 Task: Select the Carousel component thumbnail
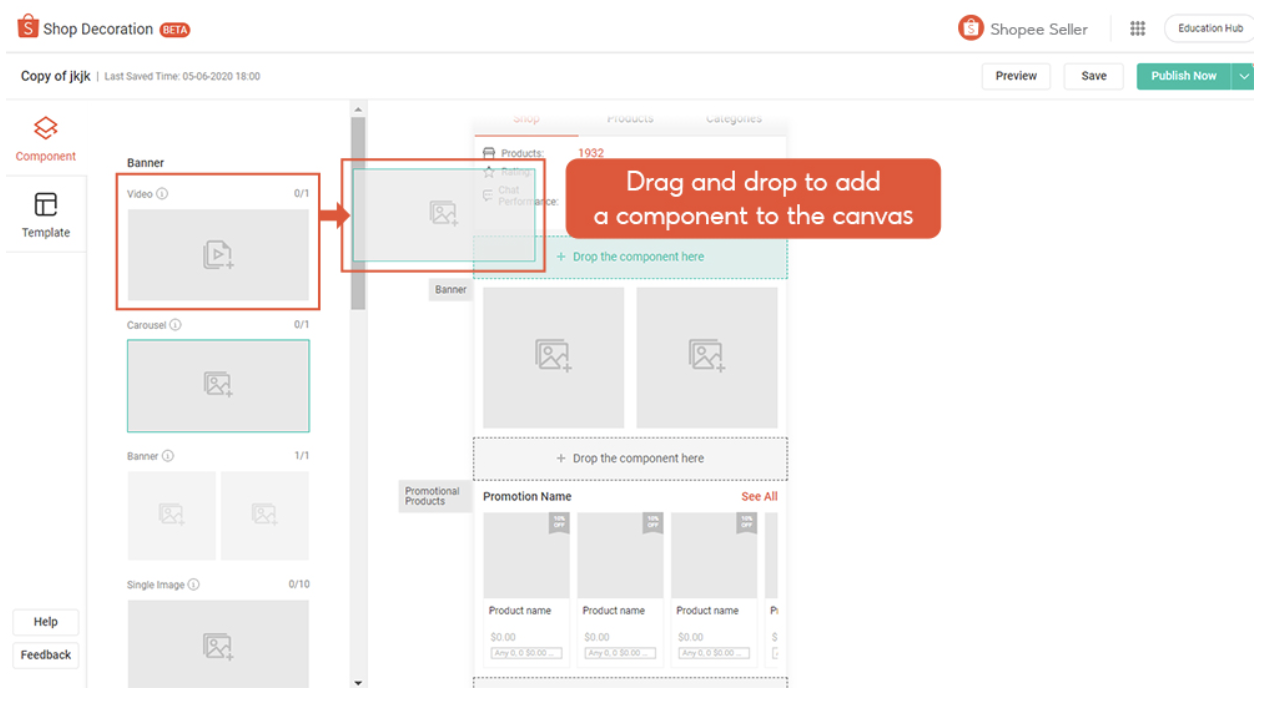point(218,386)
